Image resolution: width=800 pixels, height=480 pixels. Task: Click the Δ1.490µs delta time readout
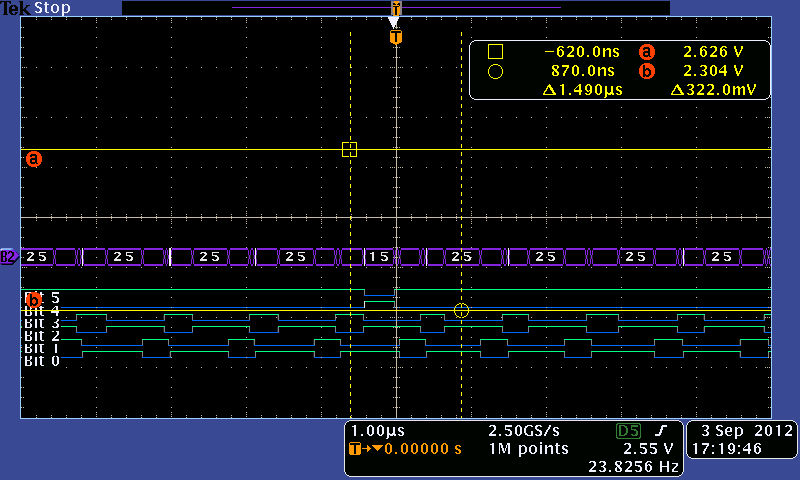[x=583, y=90]
